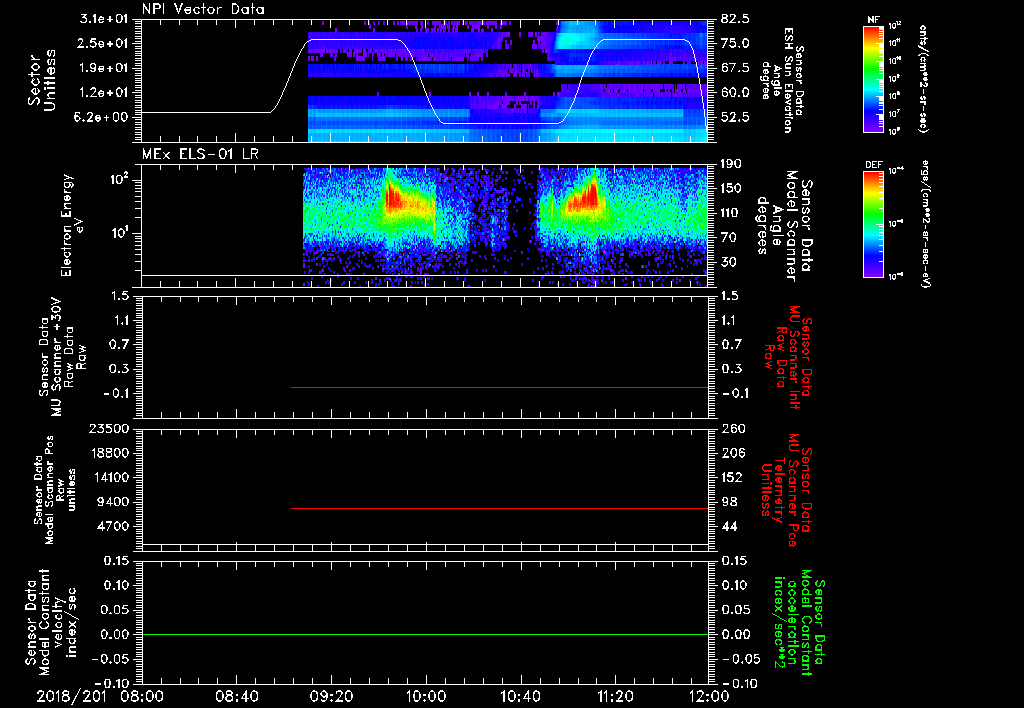The height and width of the screenshot is (708, 1024).
Task: Click the 190 scanner angle tick label
Action: [x=732, y=164]
